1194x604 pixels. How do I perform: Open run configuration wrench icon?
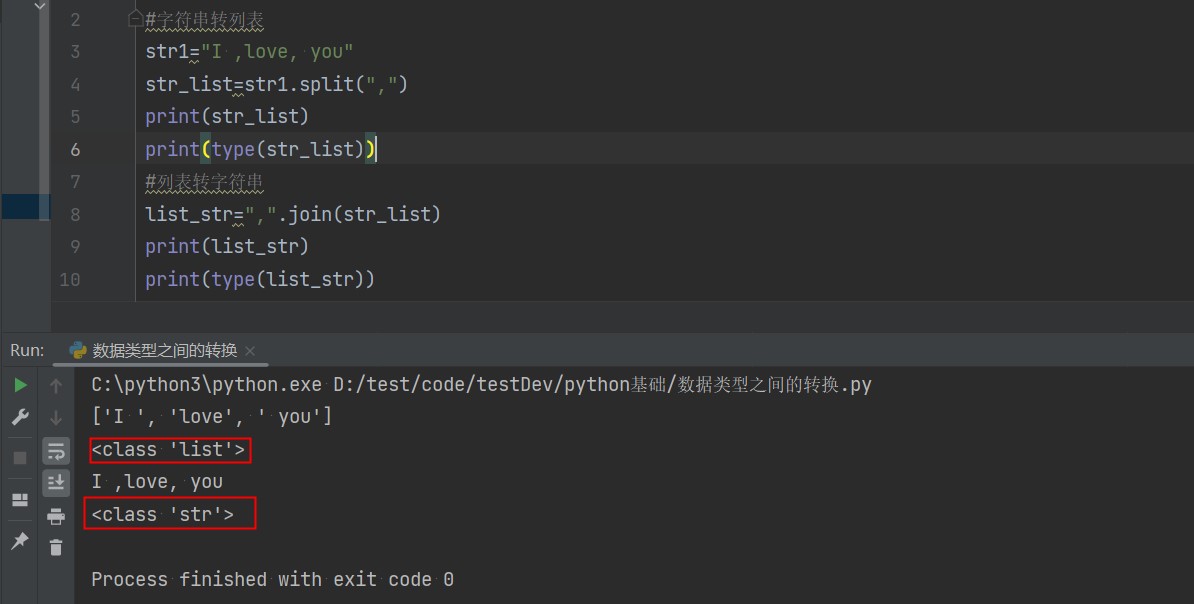[x=21, y=417]
